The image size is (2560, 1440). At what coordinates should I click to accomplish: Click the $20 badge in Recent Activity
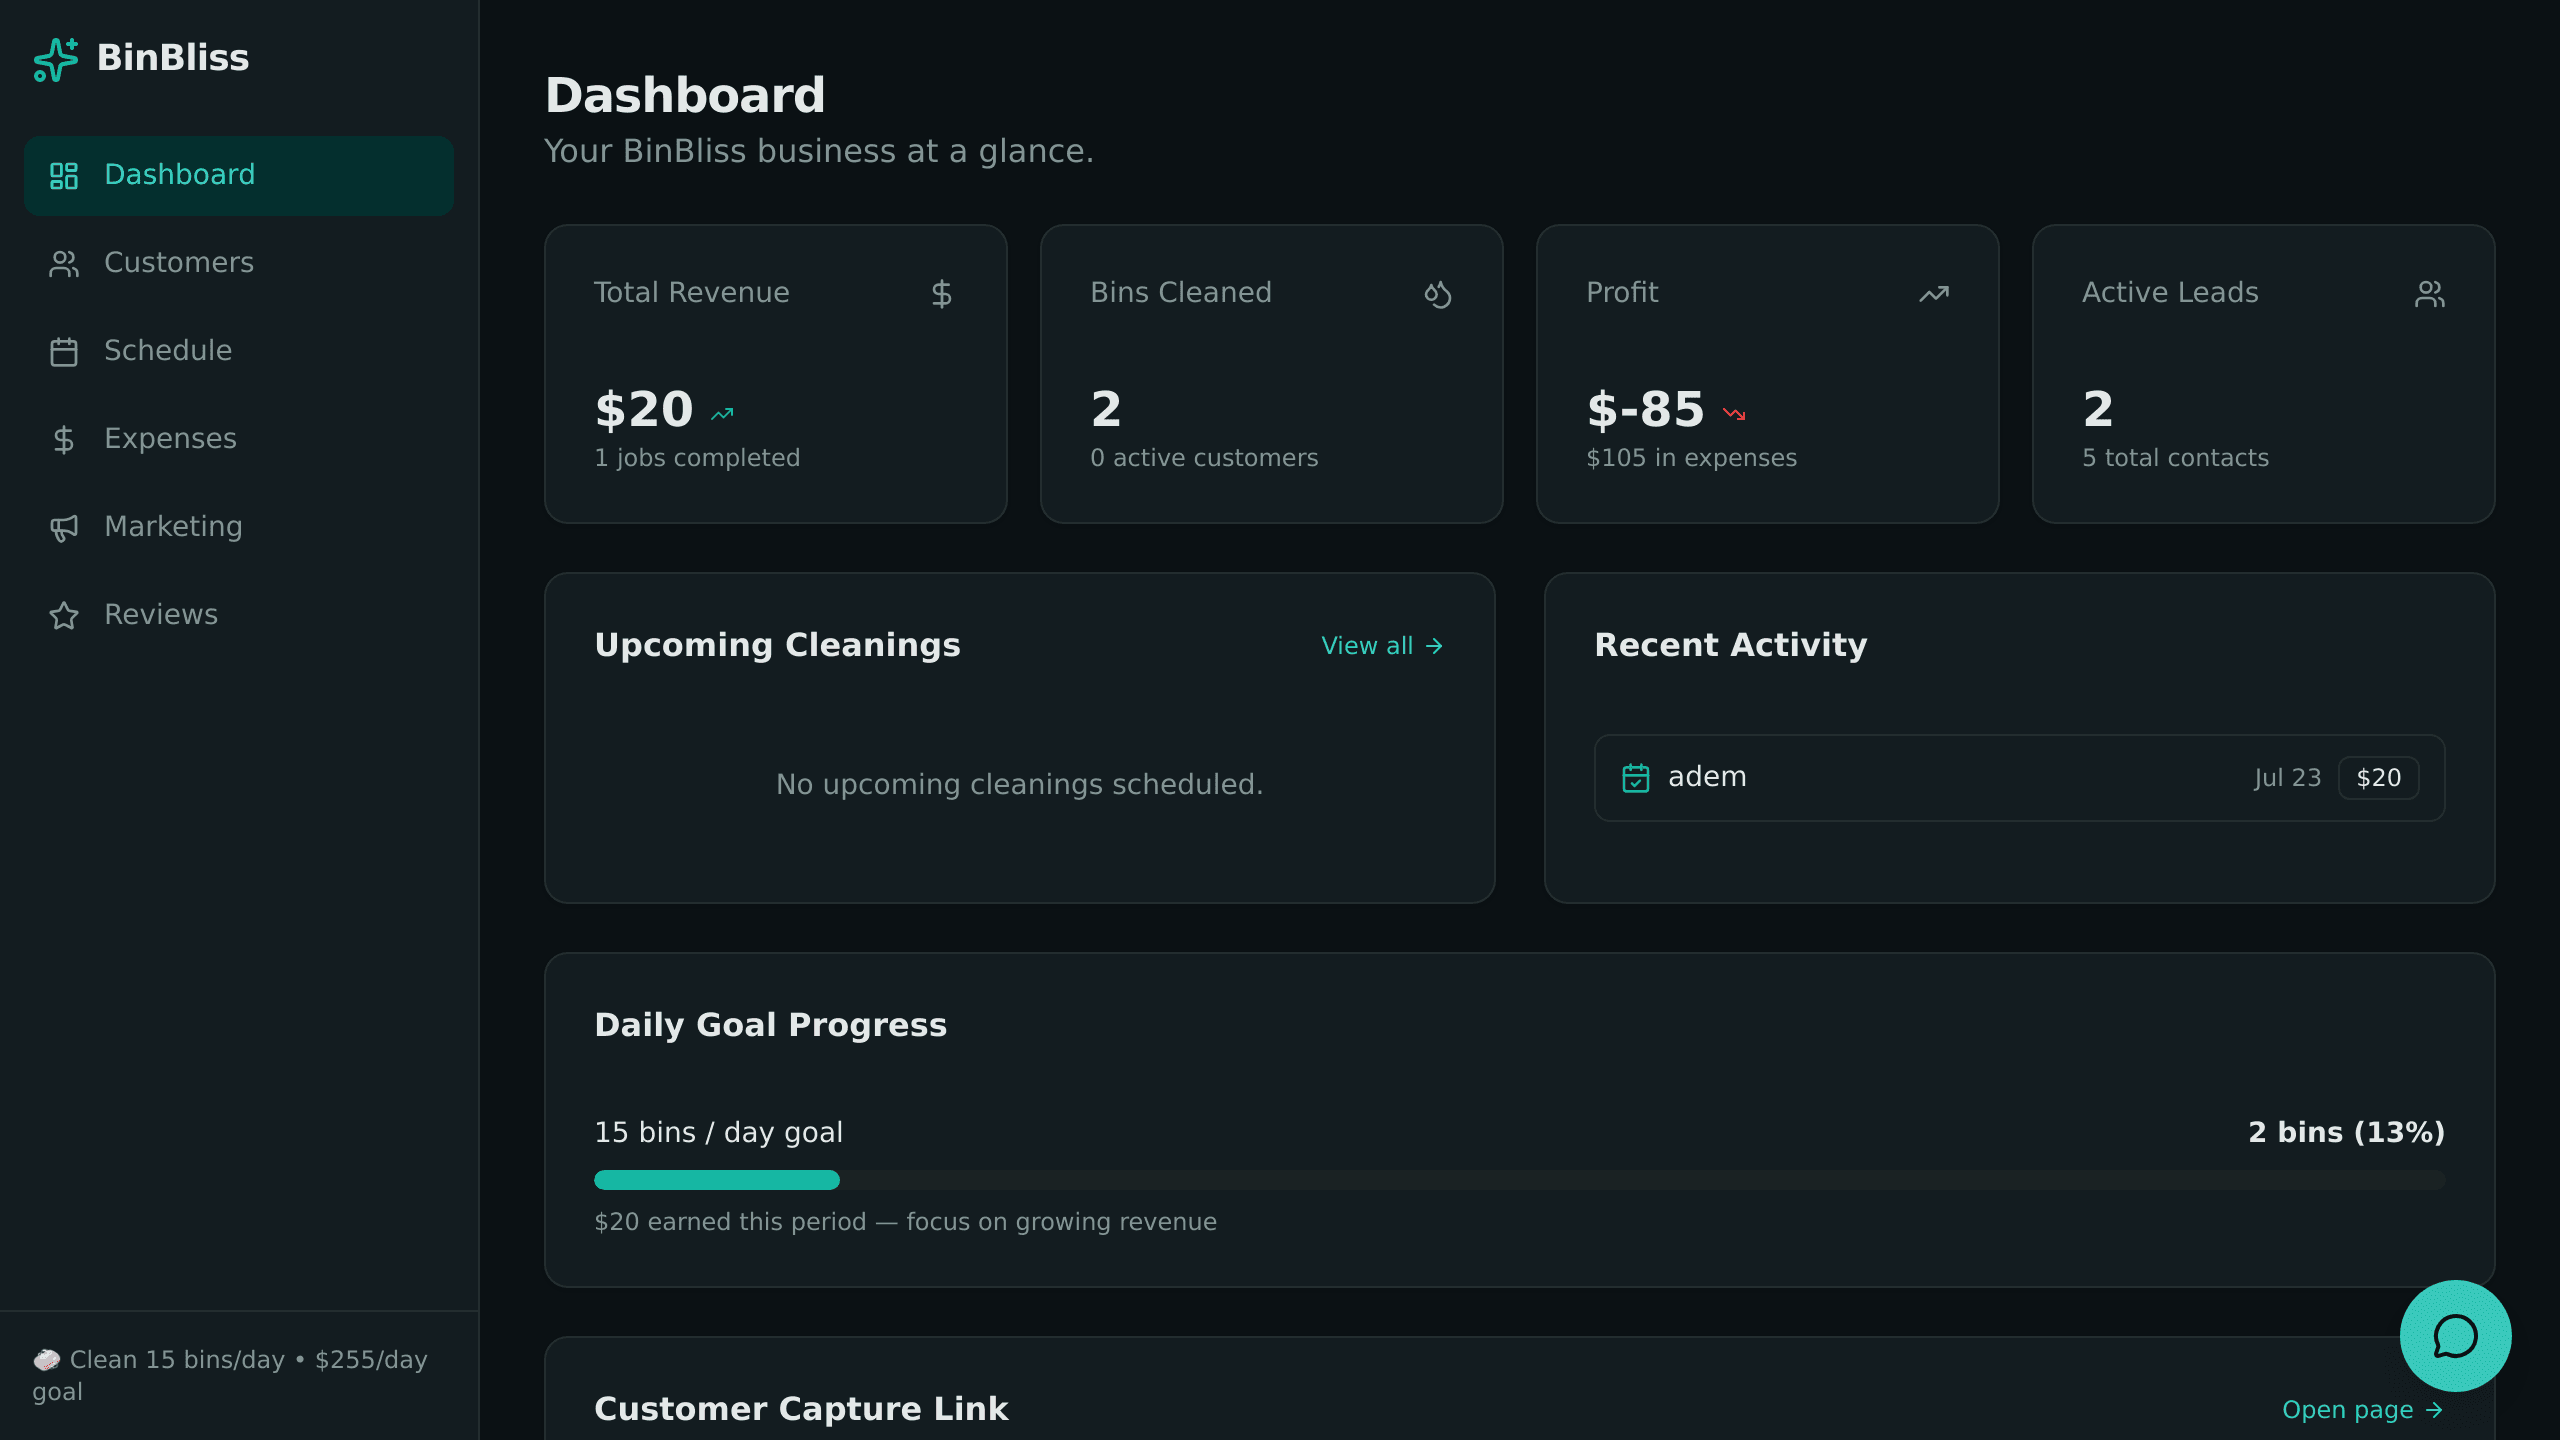[x=2379, y=778]
